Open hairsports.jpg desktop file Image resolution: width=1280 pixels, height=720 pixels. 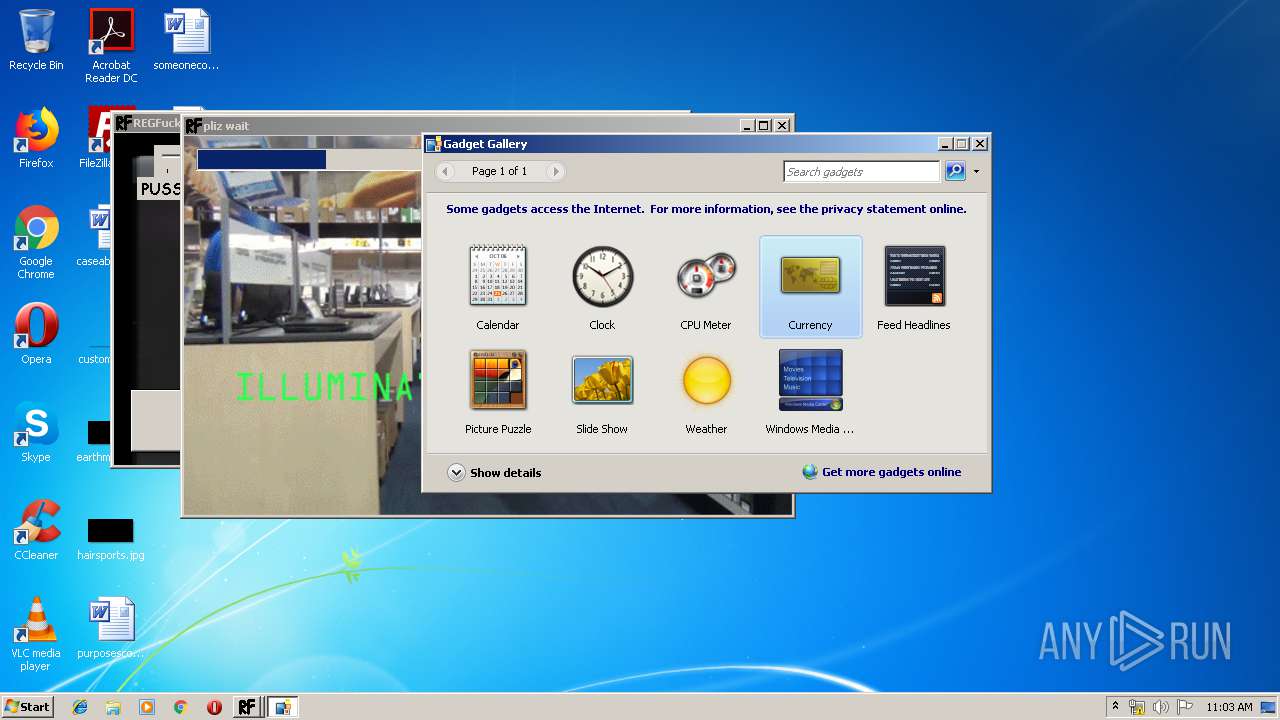(111, 538)
